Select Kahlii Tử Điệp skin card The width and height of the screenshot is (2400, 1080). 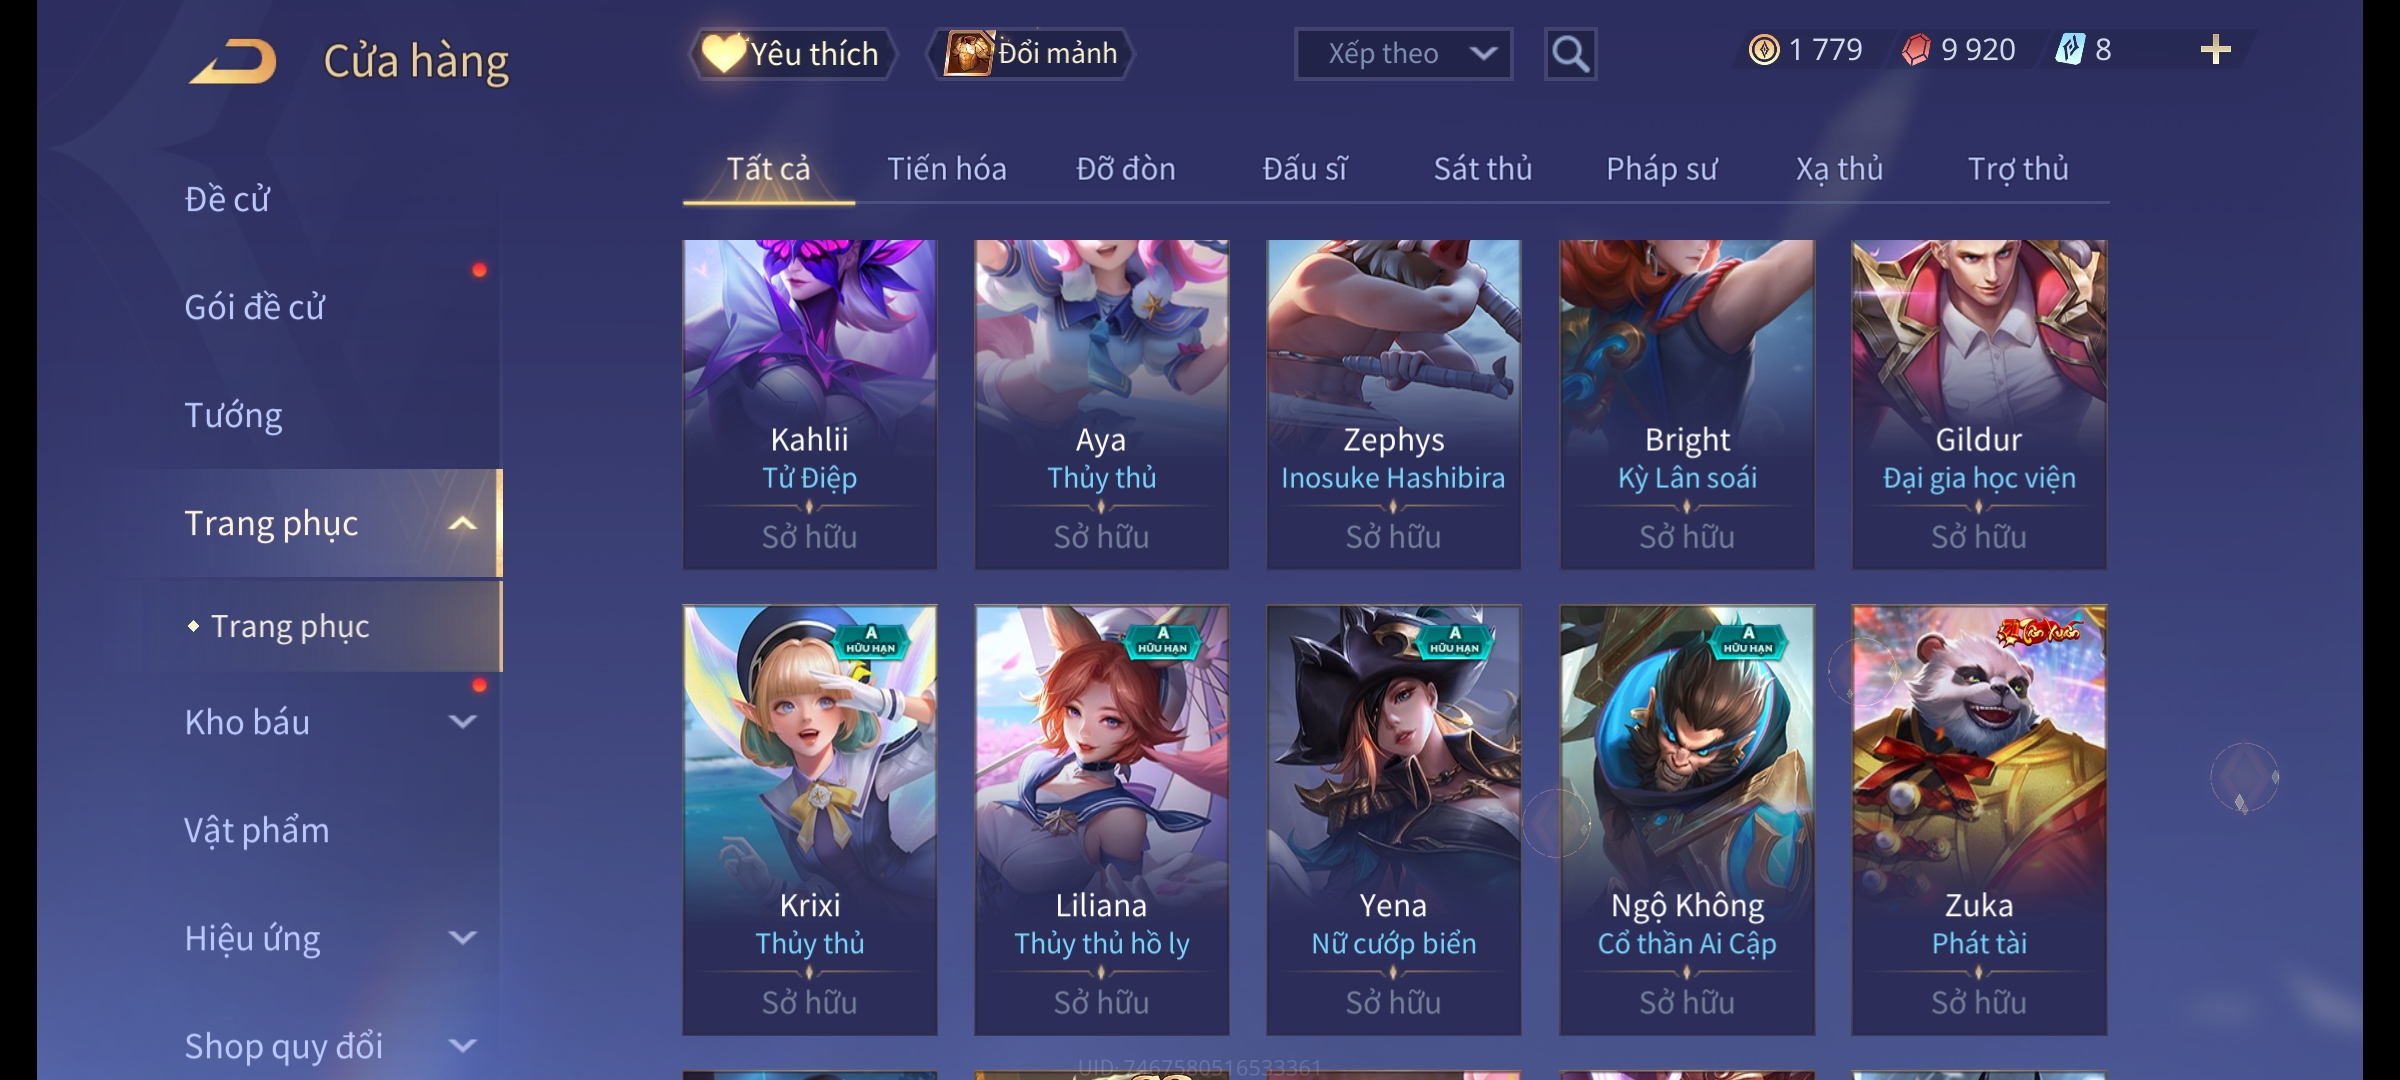[x=810, y=404]
